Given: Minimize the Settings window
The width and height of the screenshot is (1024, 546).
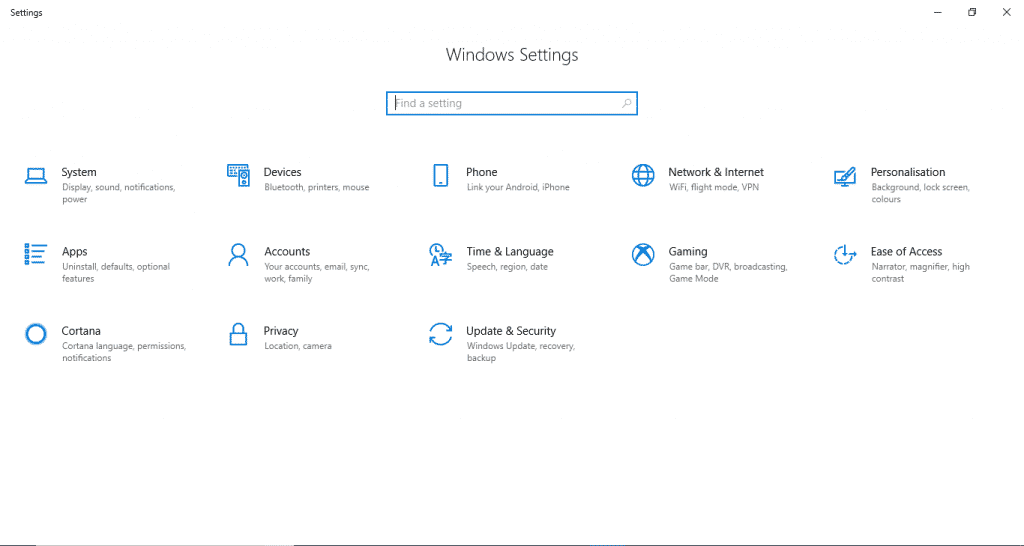Looking at the screenshot, I should click(x=938, y=12).
